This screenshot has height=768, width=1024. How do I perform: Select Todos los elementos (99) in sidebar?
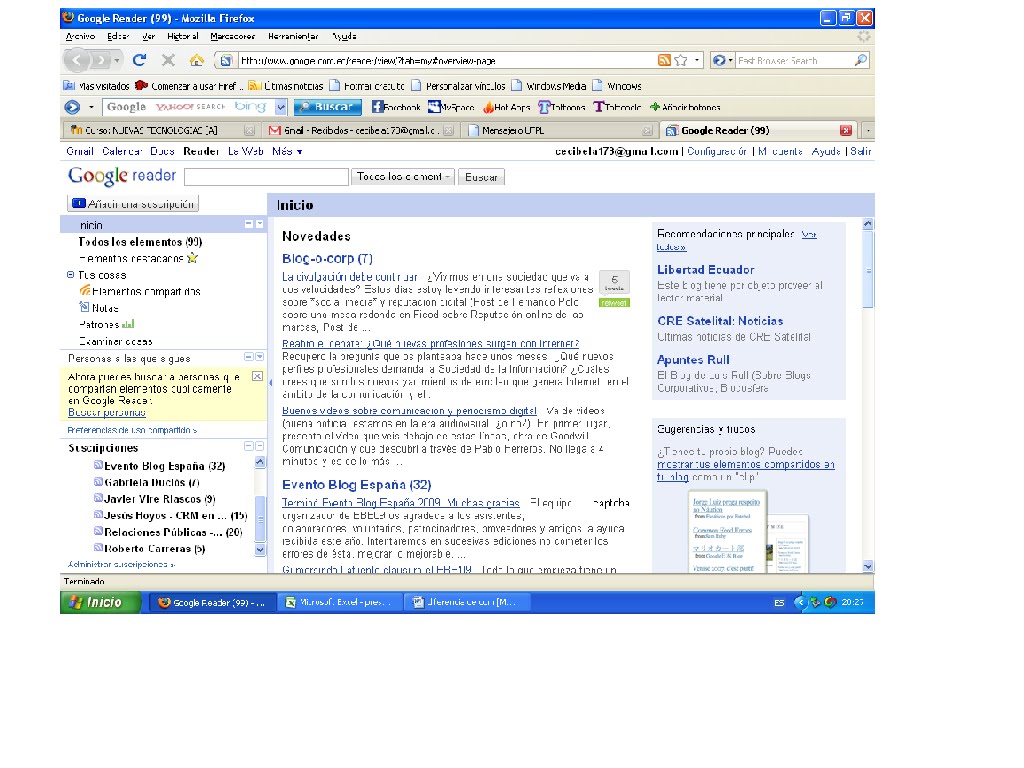click(x=140, y=242)
